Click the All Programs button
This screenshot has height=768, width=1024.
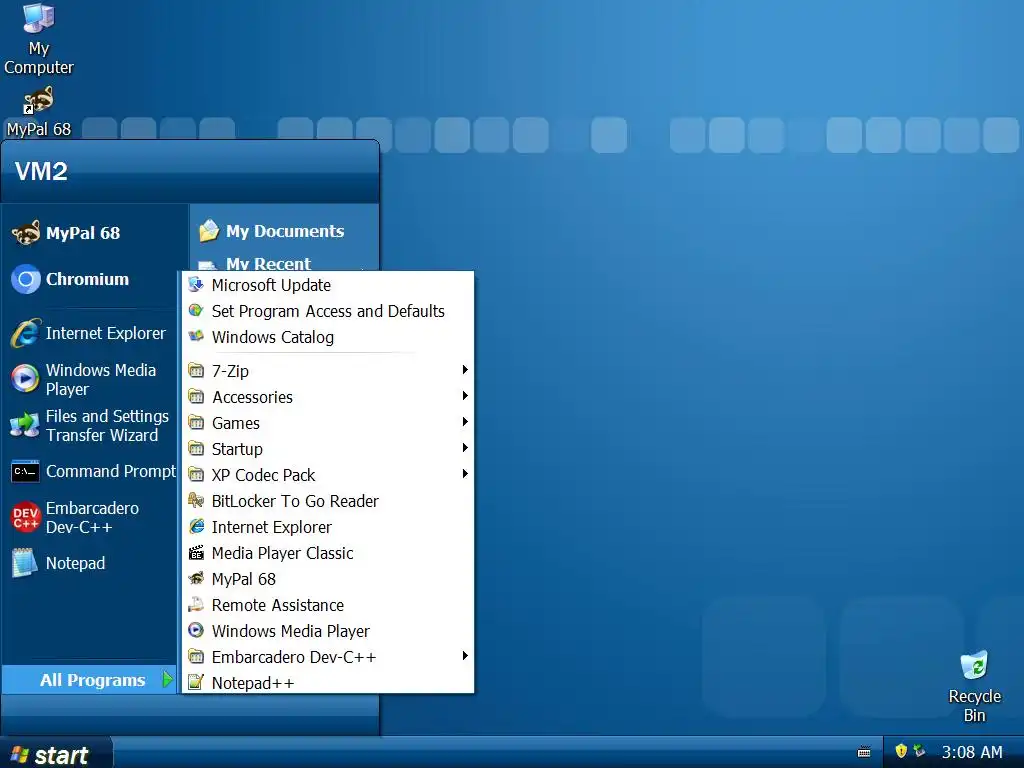(89, 680)
